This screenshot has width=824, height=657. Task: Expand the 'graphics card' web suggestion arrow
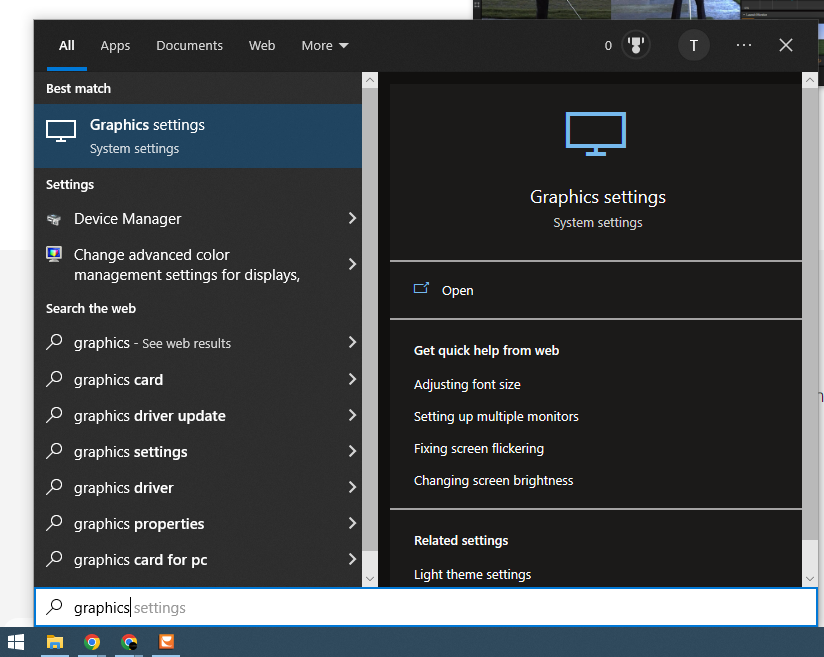(x=352, y=380)
